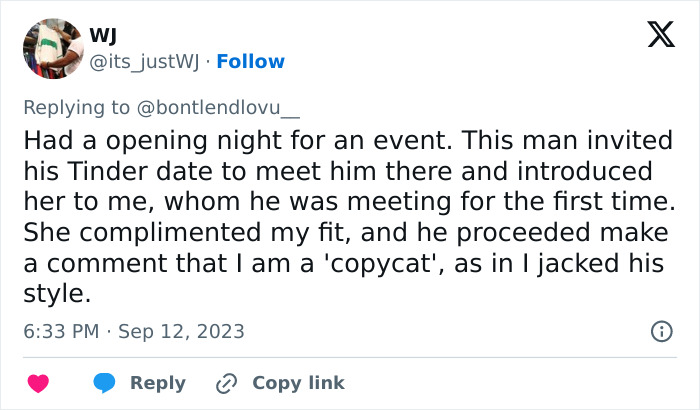Click the blue reply speech bubble icon

(103, 383)
